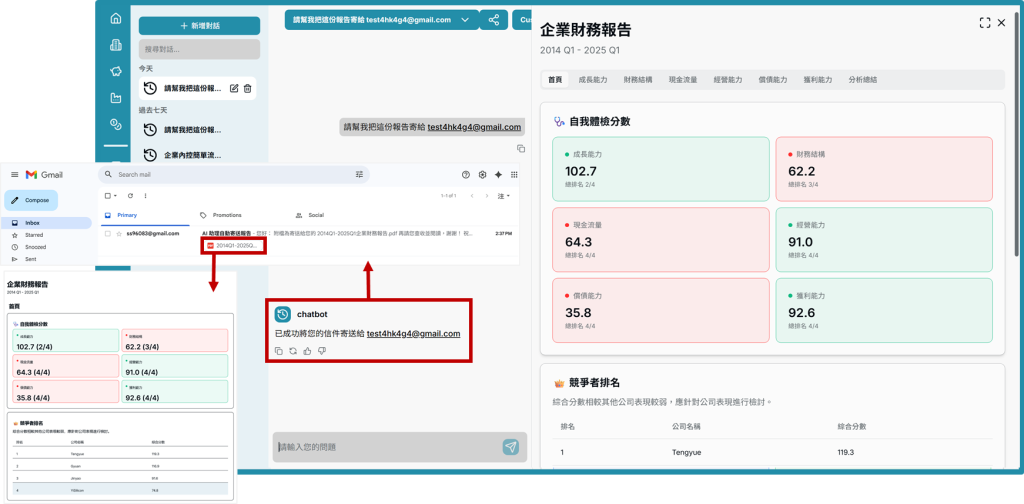Screen dimensions: 1024x504
Task: Open the piggy bank sidebar icon
Action: (x=116, y=71)
